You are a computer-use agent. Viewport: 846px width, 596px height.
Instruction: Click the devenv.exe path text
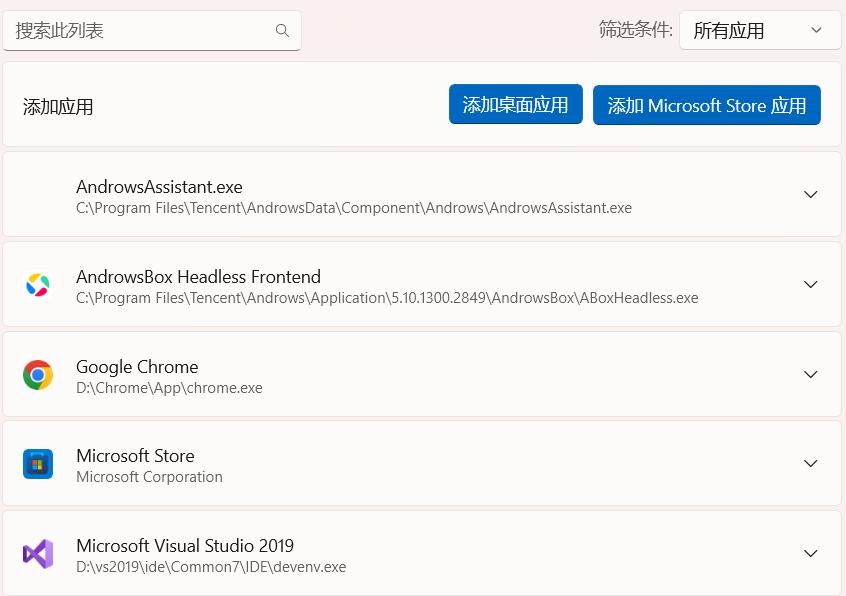[x=211, y=567]
